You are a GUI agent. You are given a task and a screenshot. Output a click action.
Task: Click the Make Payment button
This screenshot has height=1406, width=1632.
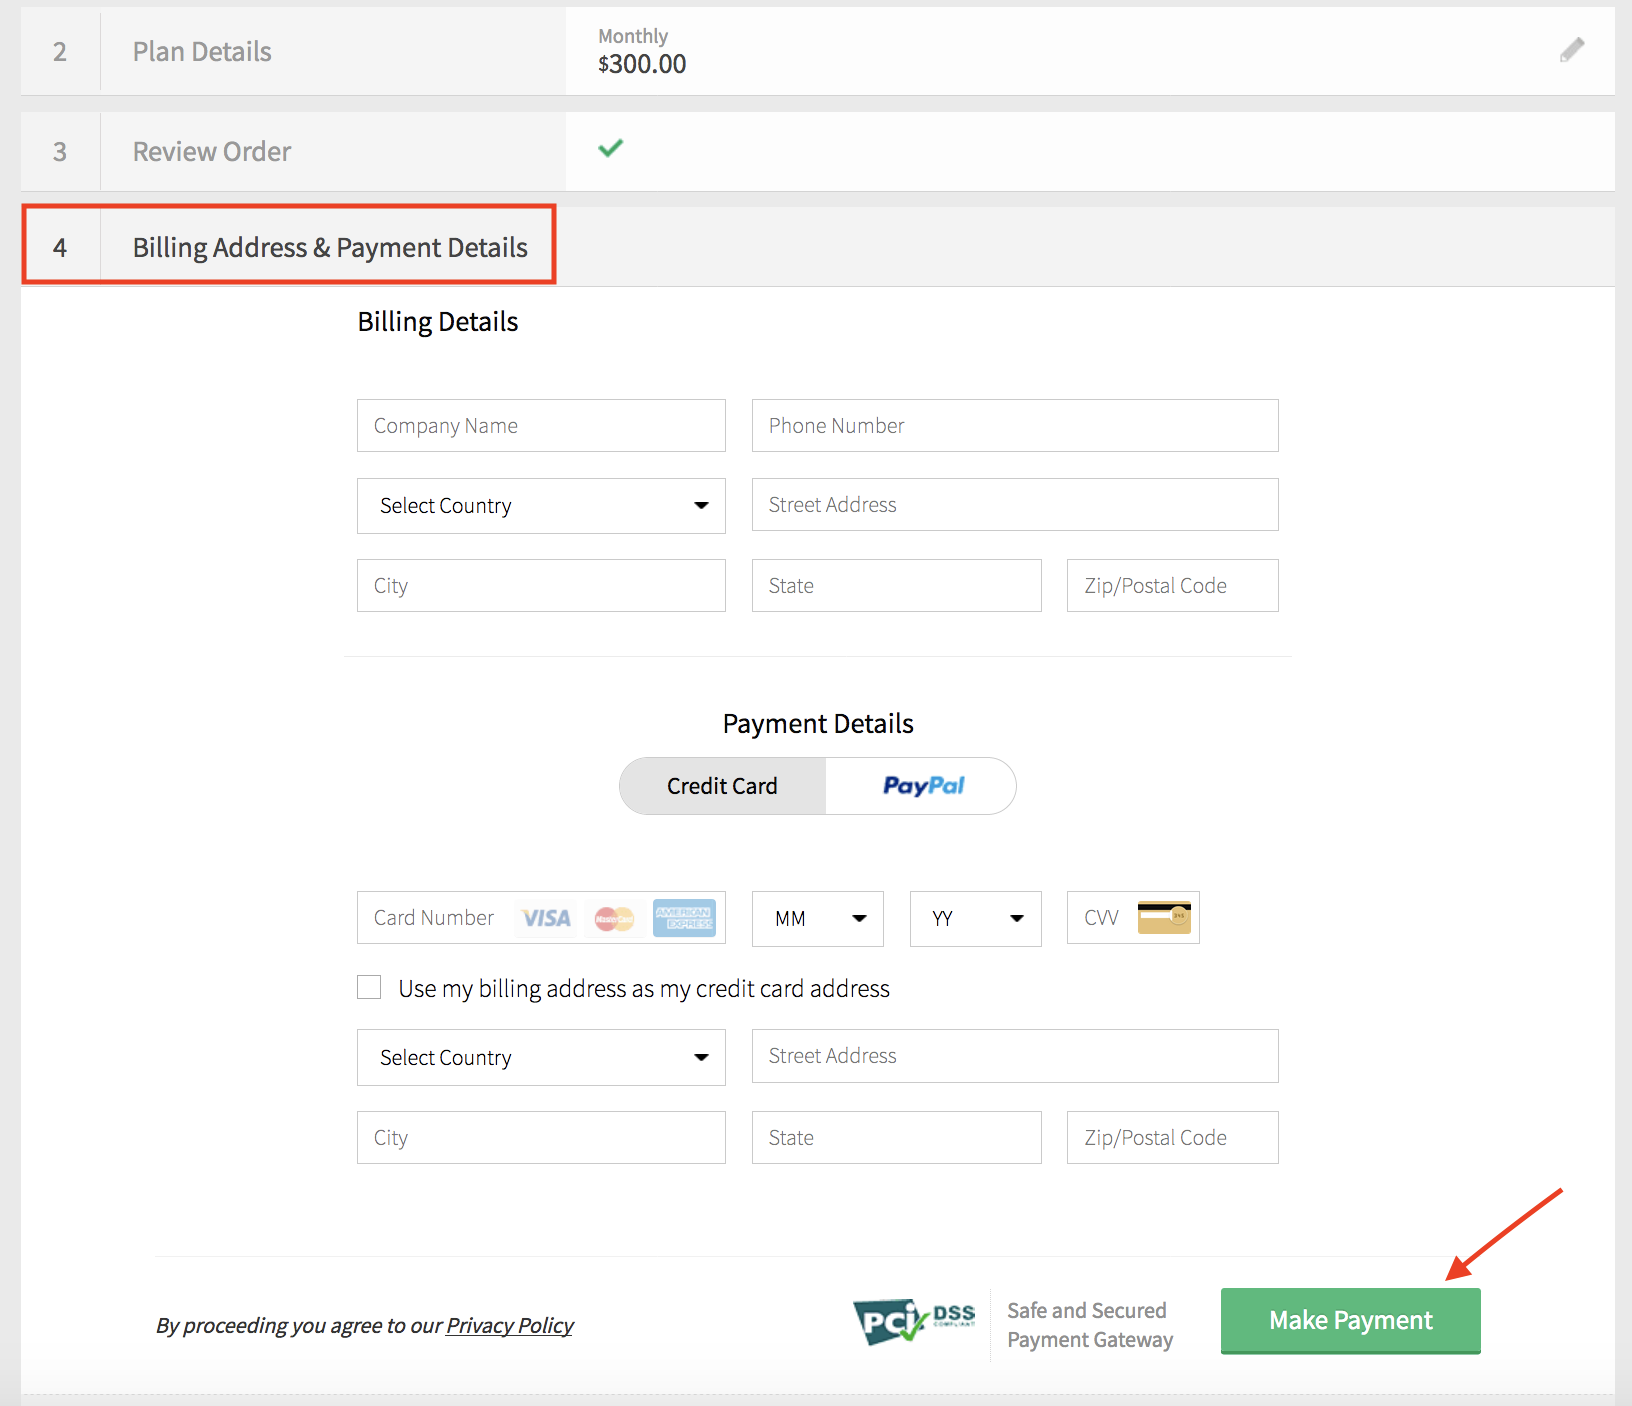[1350, 1321]
